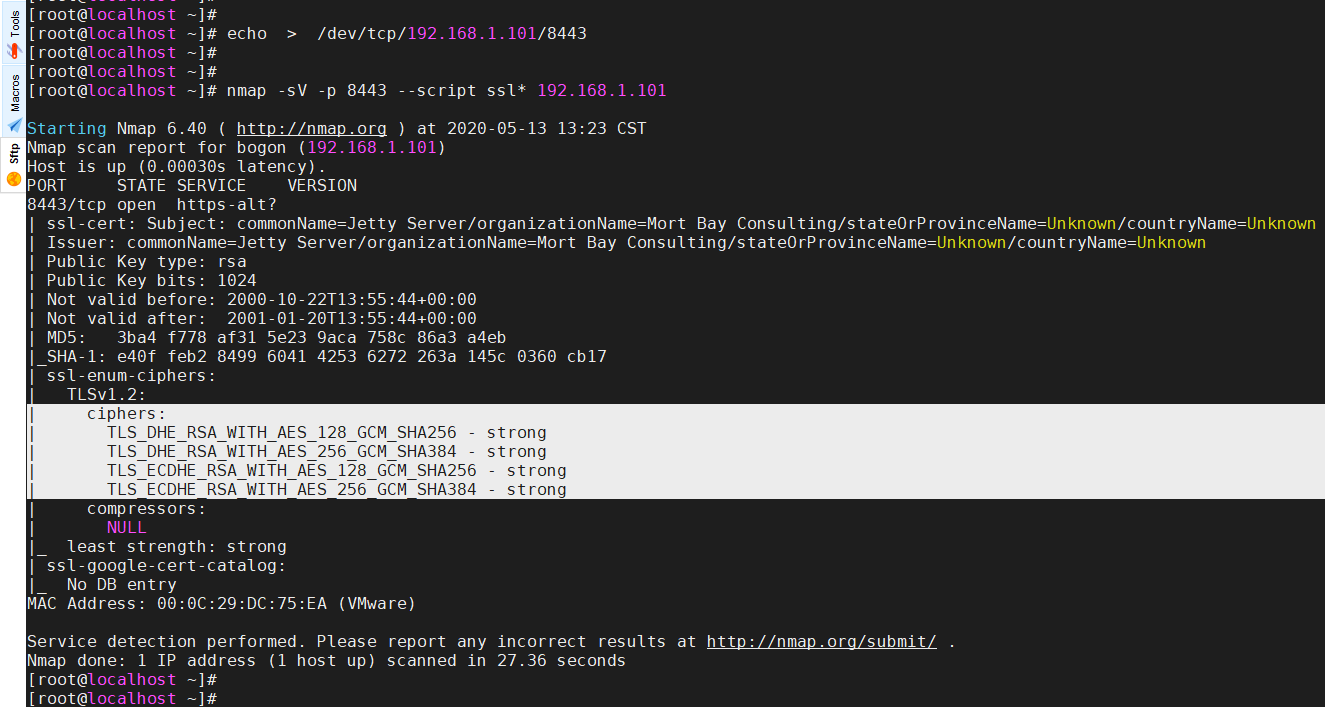1325x707 pixels.
Task: Click the magenta NULL compressor entry
Action: click(x=127, y=528)
